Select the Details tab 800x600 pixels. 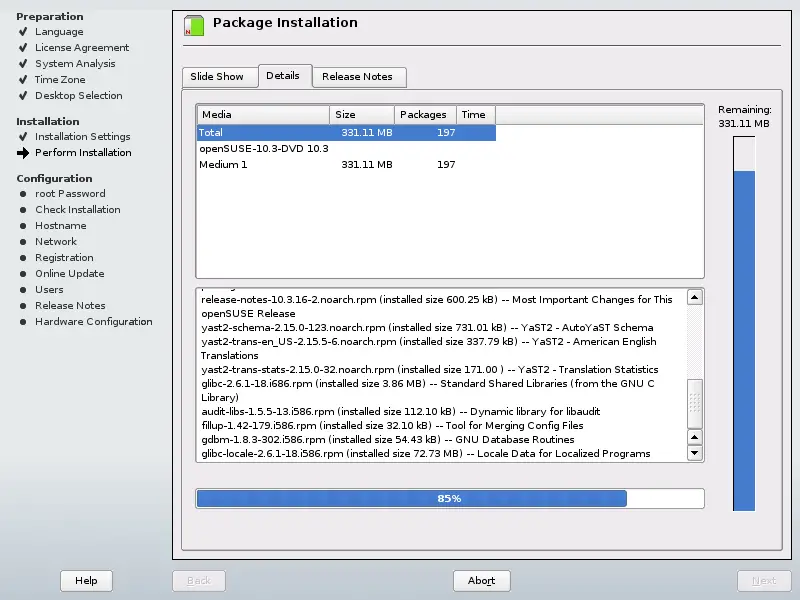pos(285,76)
